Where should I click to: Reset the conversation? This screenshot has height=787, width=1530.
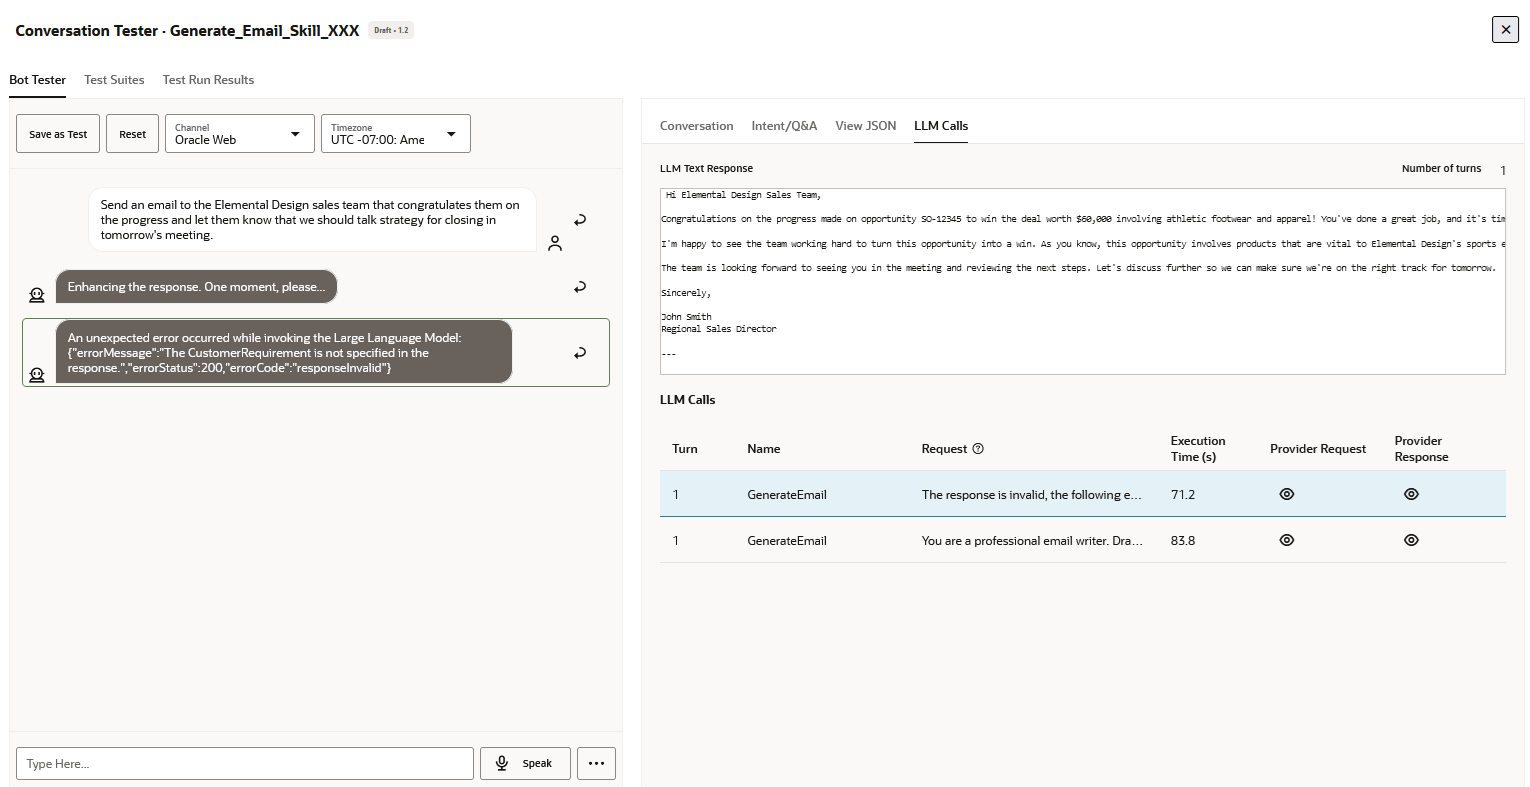point(132,133)
